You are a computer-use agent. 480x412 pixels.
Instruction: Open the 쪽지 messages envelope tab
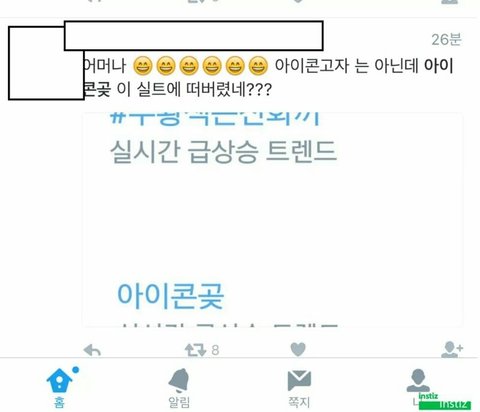point(299,380)
